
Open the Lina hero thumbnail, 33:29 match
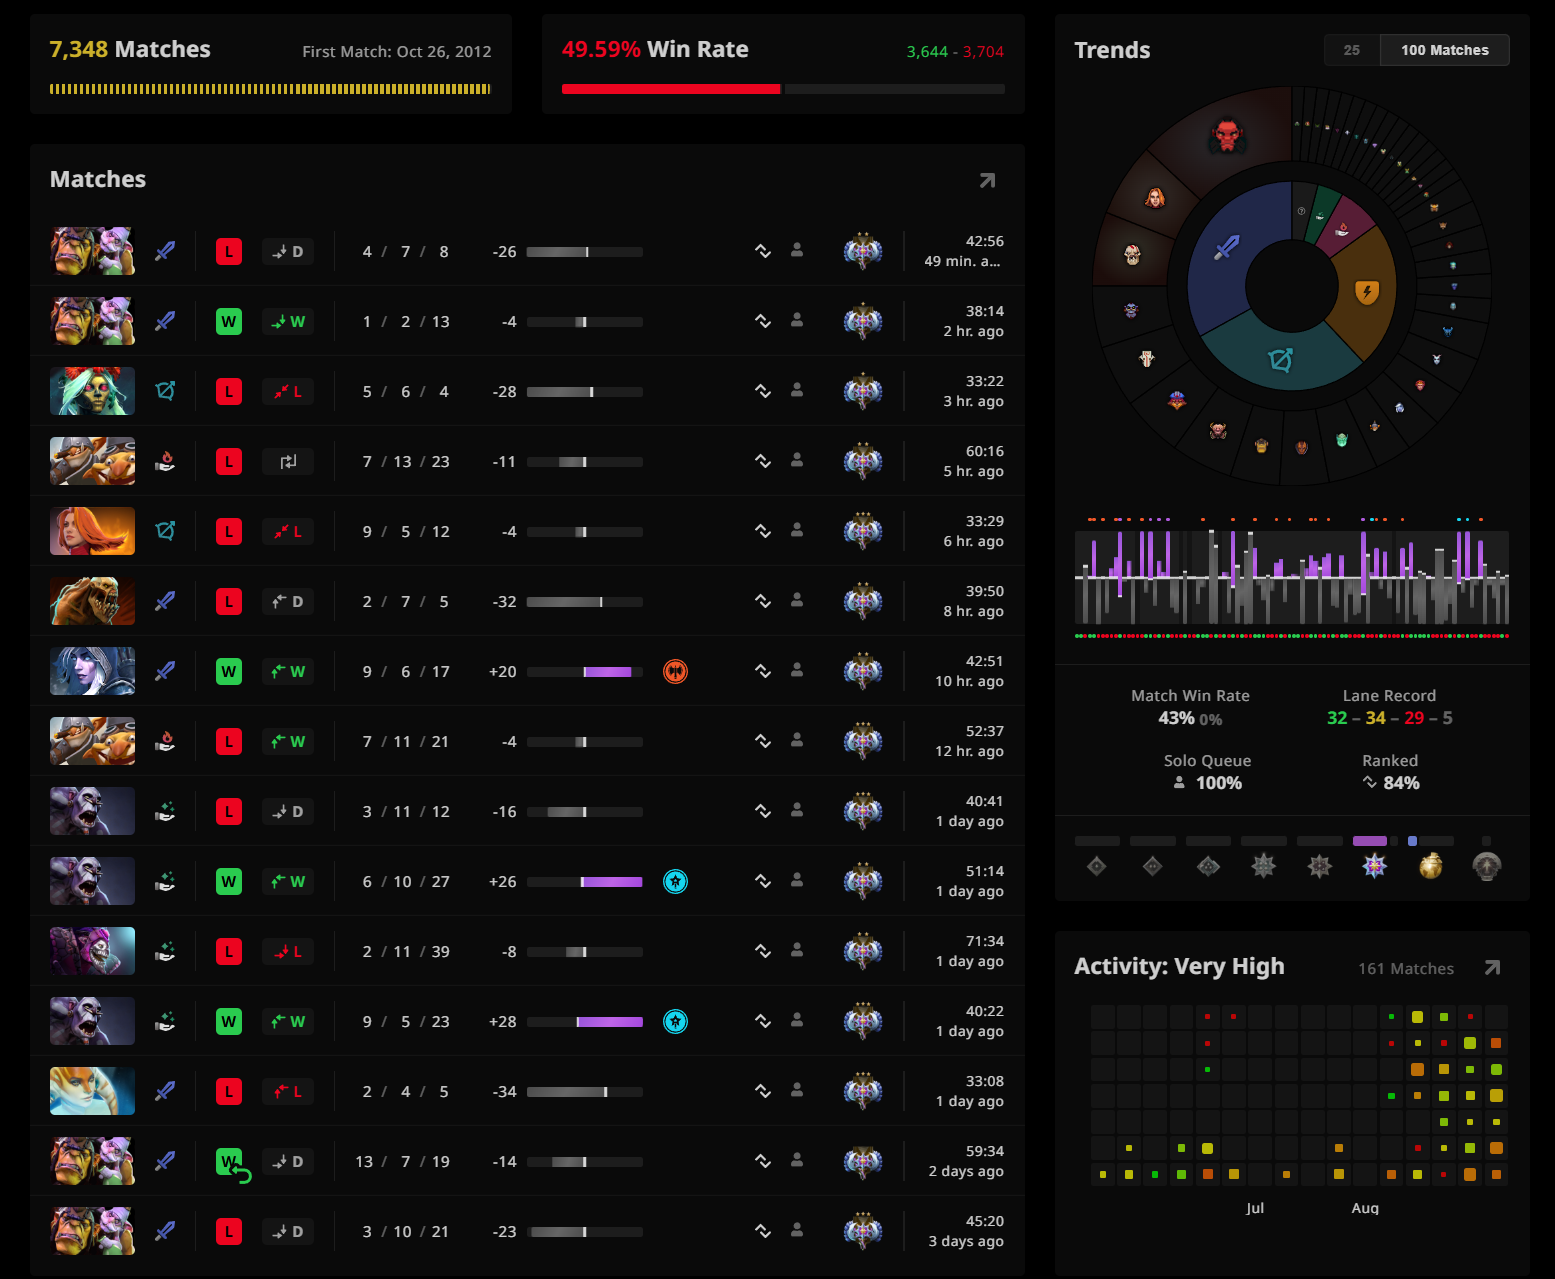click(92, 531)
